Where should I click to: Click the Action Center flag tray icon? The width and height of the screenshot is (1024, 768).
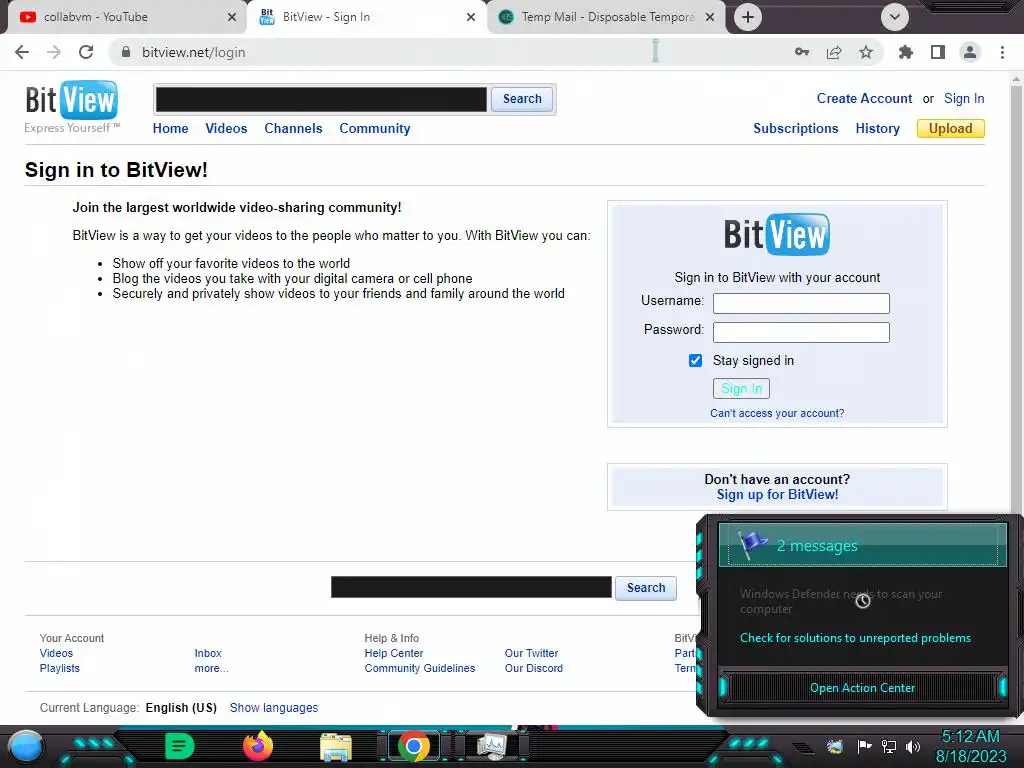(x=864, y=746)
